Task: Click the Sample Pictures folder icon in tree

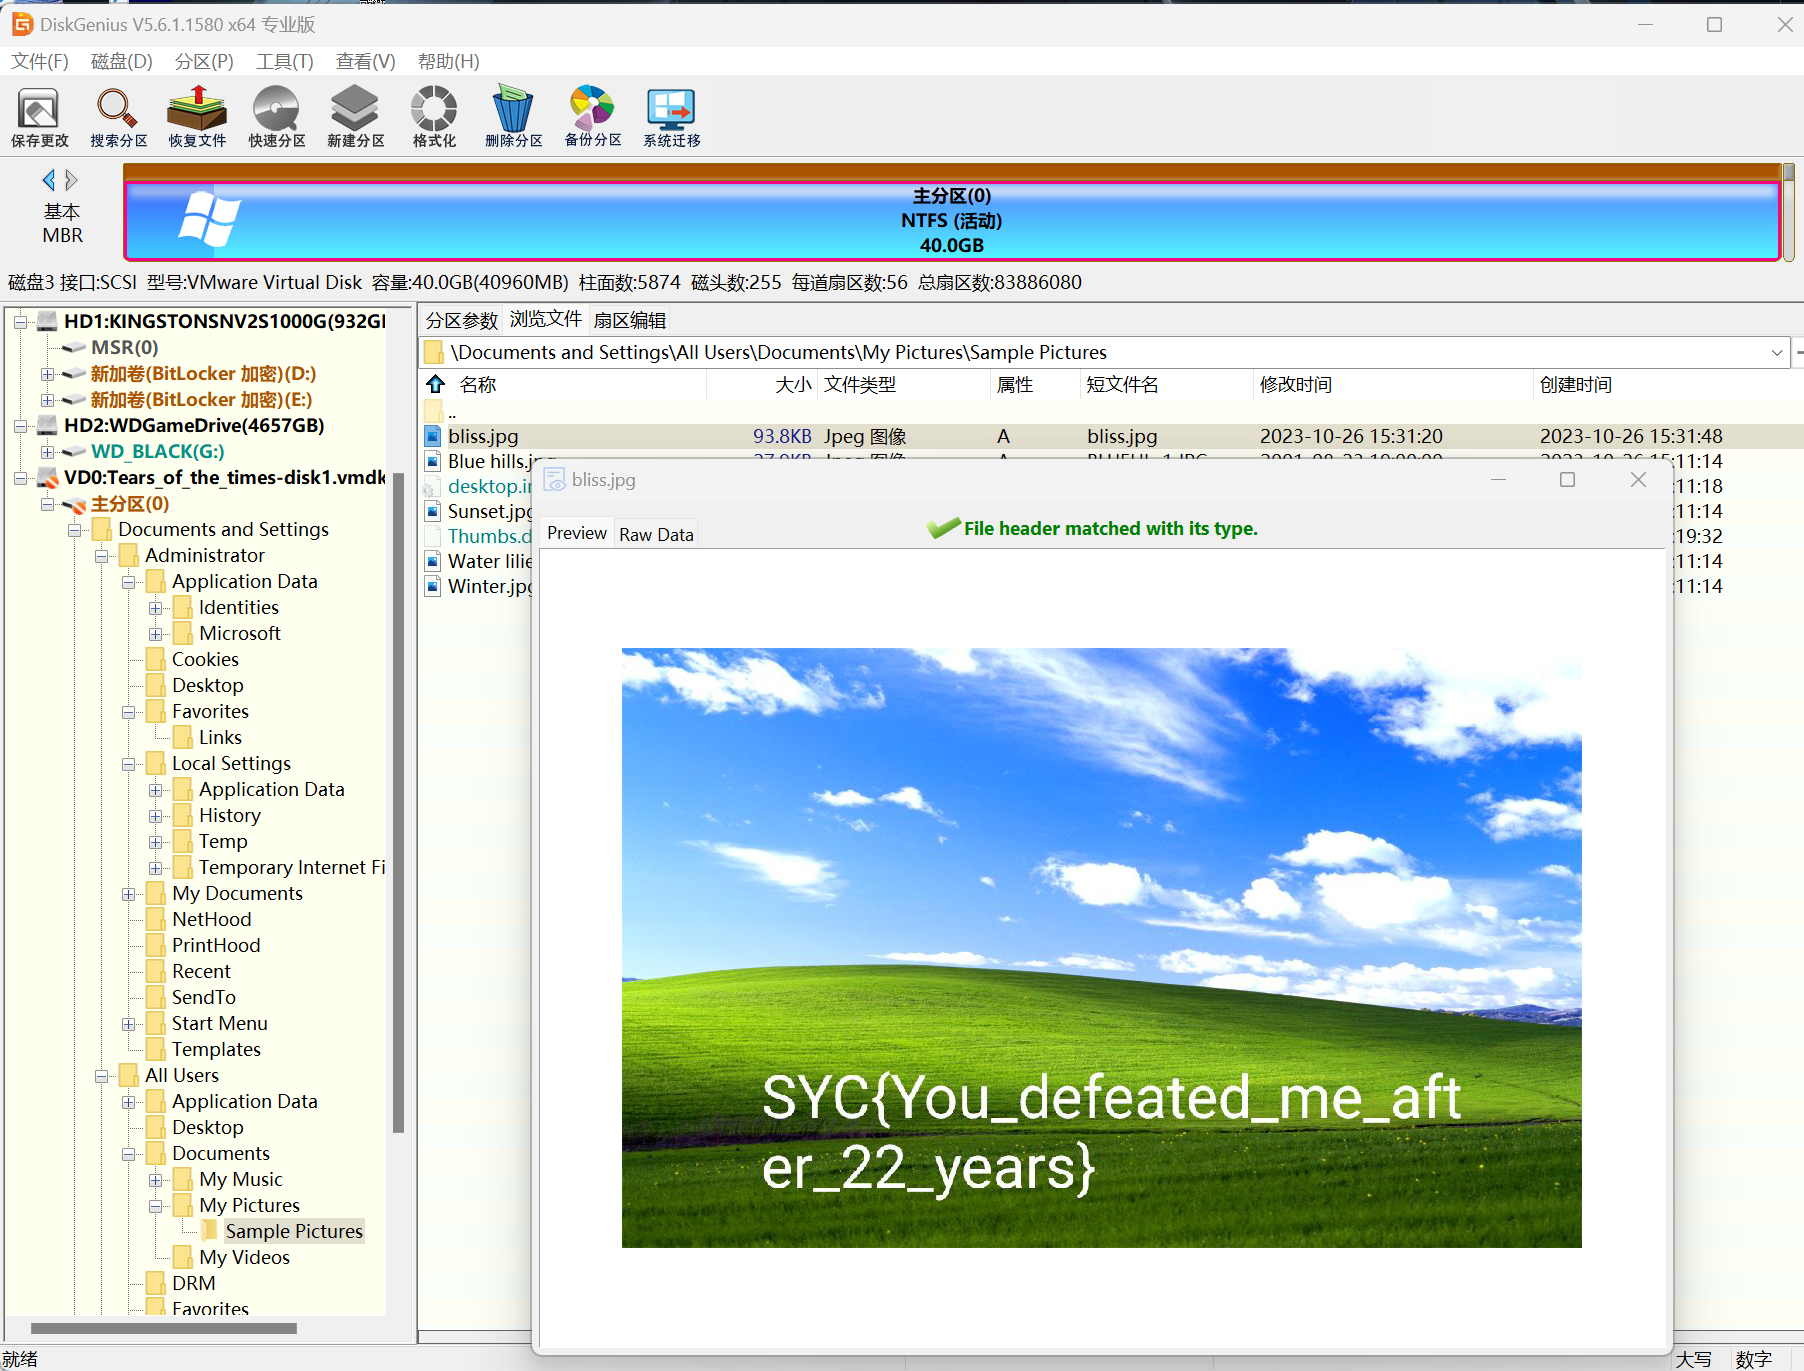Action: [x=210, y=1230]
